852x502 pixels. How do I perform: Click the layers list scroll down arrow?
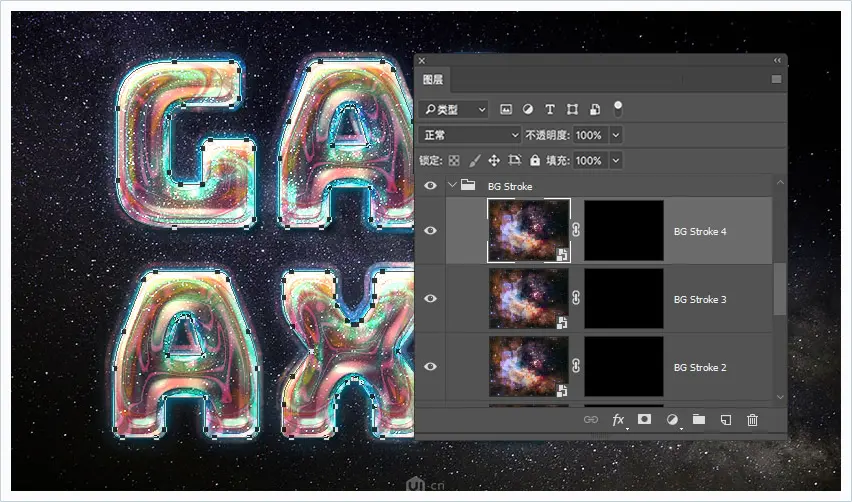coord(780,397)
